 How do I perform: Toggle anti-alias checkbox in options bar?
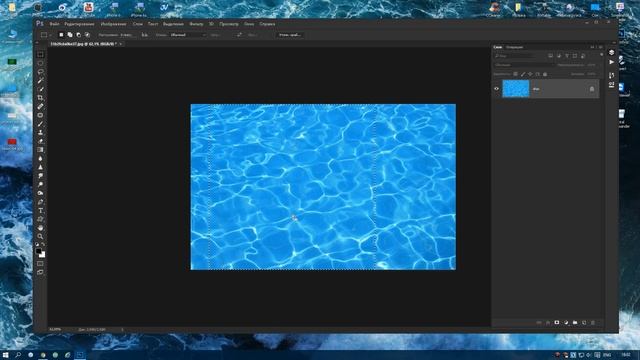pos(145,35)
